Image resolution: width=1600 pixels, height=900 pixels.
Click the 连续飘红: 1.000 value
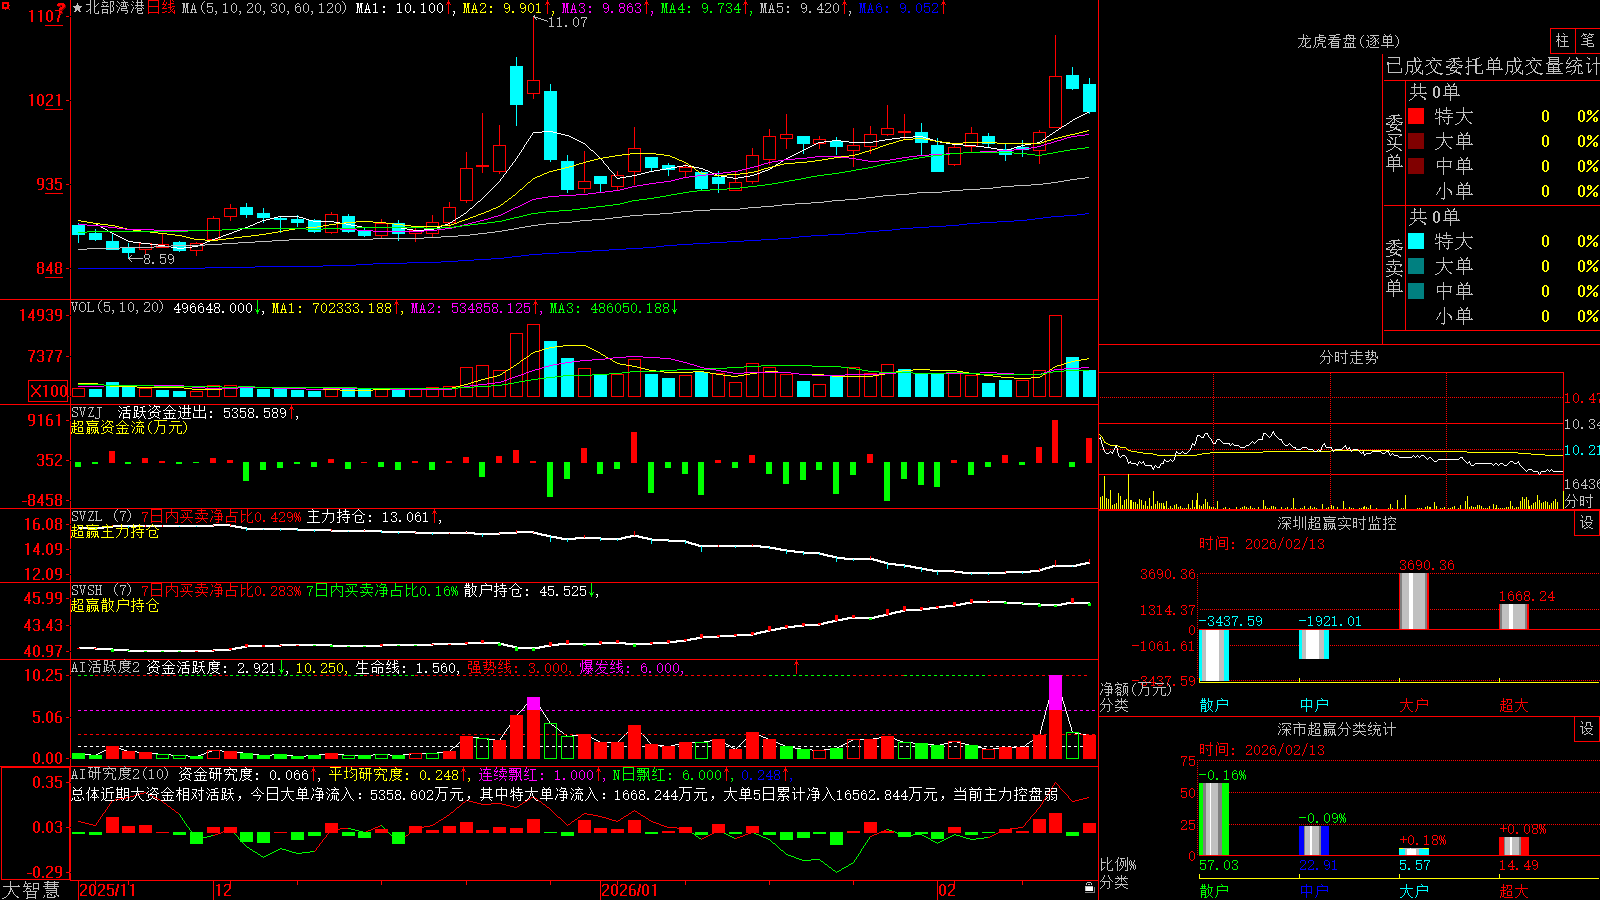(537, 775)
